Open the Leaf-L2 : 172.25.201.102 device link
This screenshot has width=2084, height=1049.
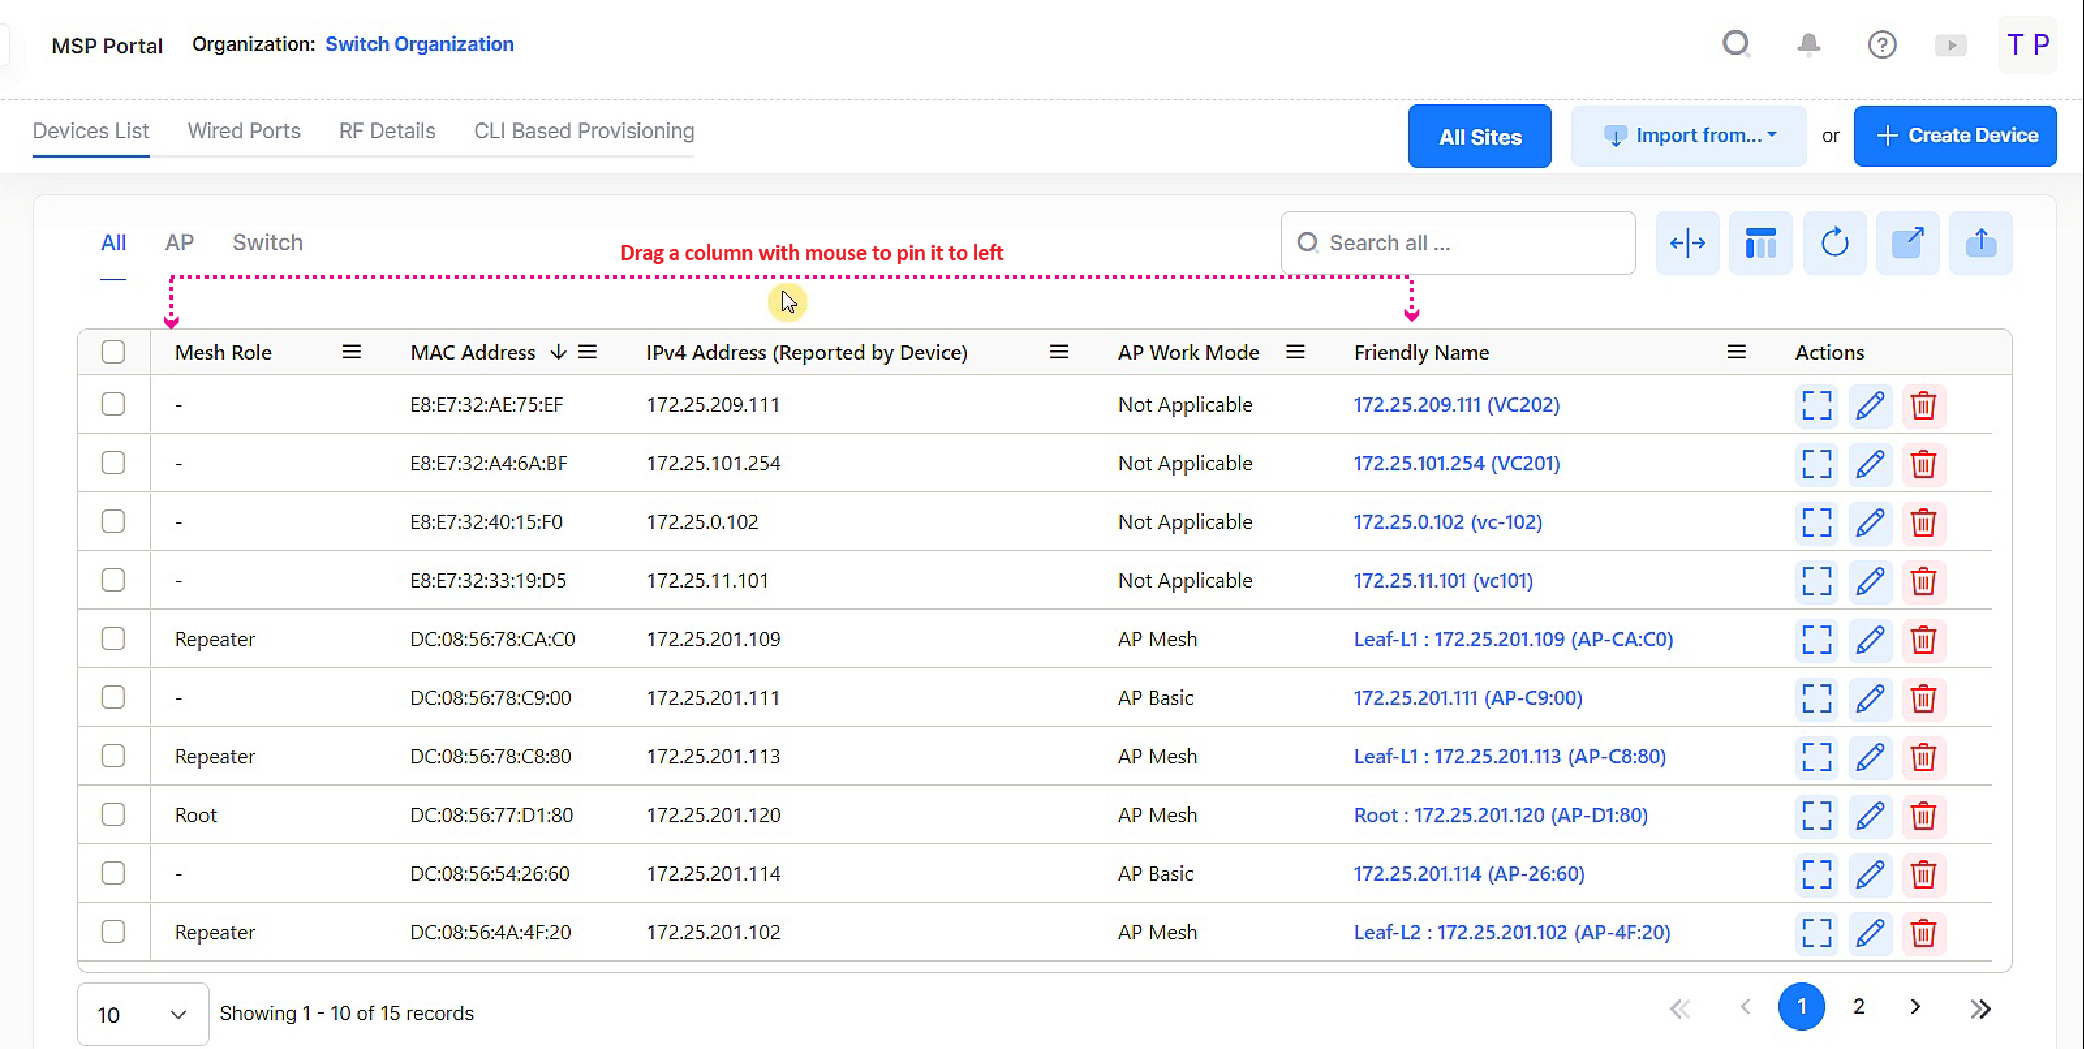(1511, 932)
